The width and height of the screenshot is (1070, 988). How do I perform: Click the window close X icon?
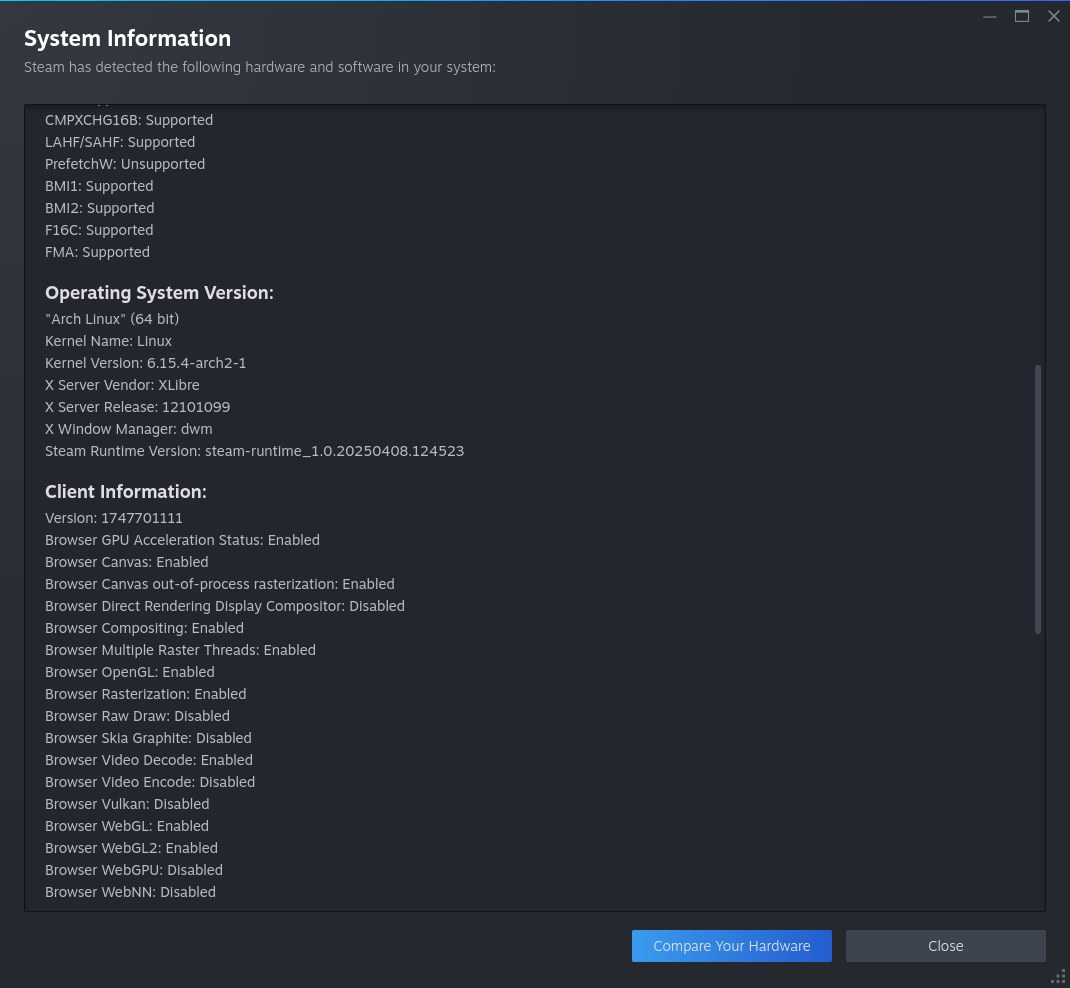1054,16
